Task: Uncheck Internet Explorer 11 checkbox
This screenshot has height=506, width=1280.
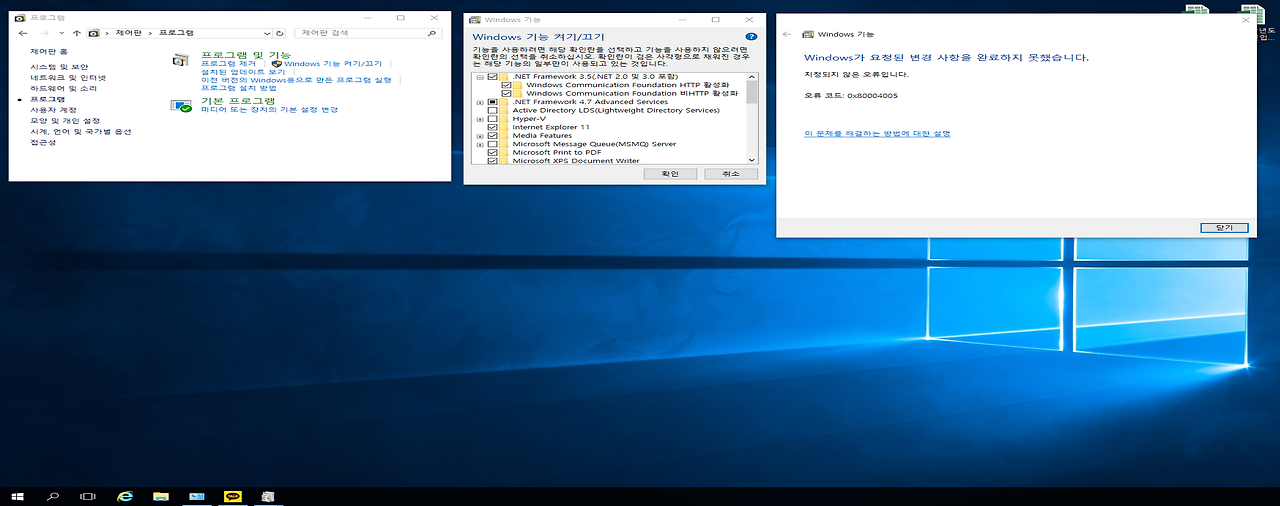Action: (x=492, y=127)
